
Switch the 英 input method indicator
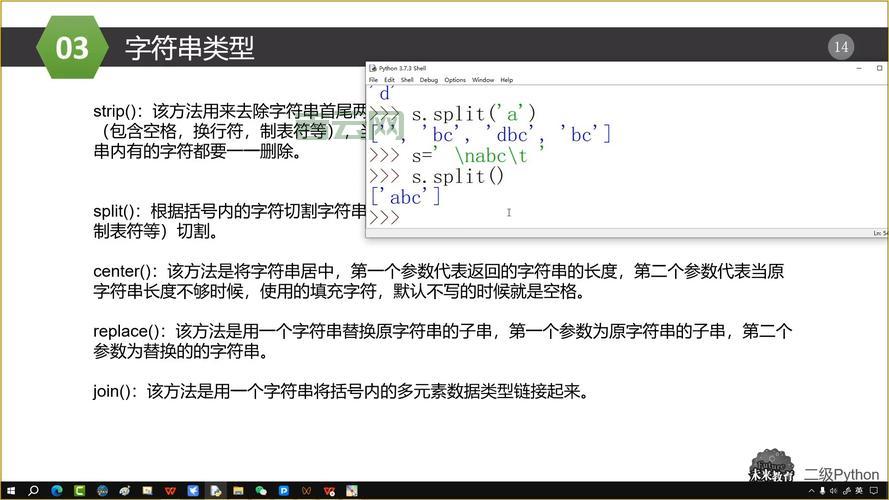click(x=859, y=490)
